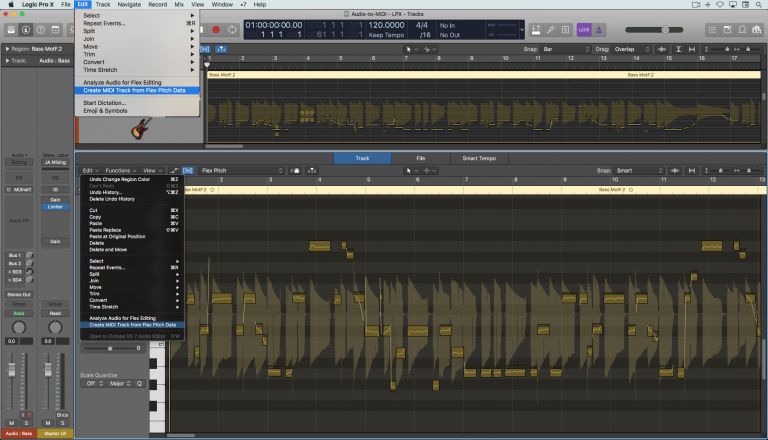The width and height of the screenshot is (768, 440).
Task: Mute the Audio Bass channel strip
Action: tap(12, 423)
